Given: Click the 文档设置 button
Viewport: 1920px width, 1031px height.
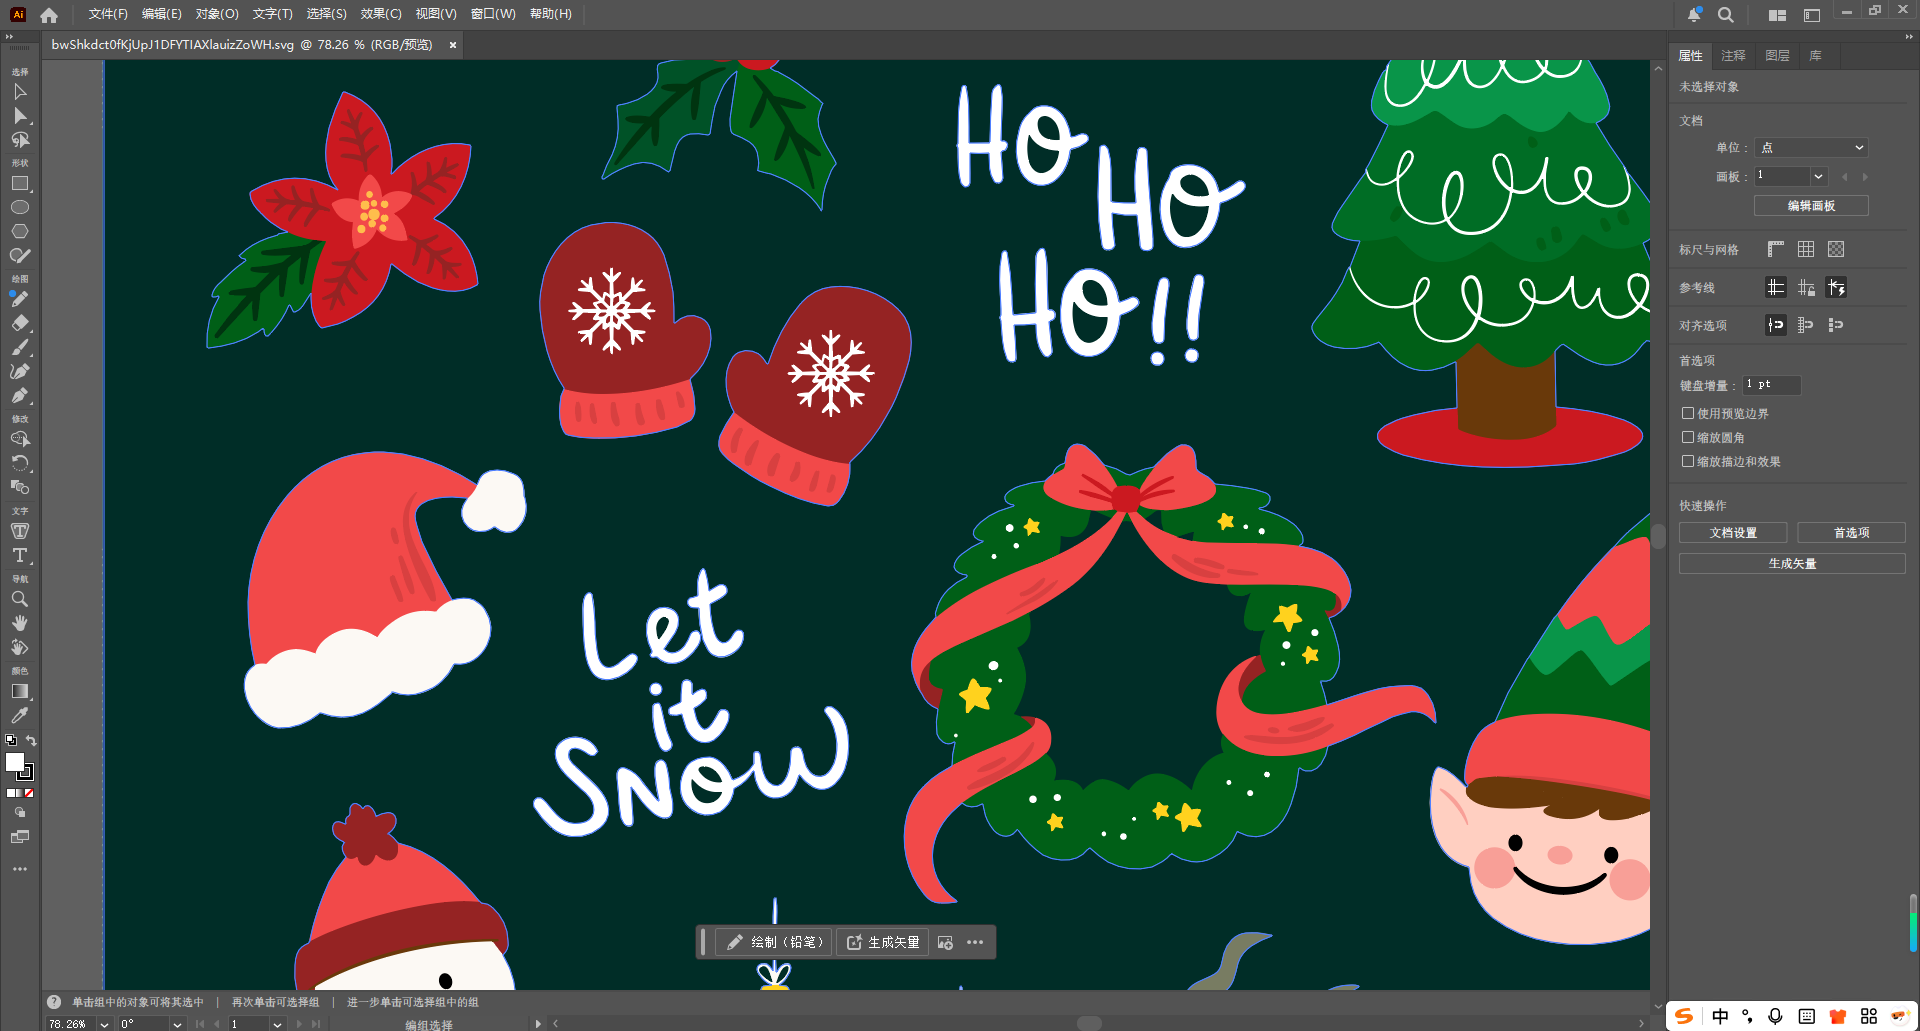Looking at the screenshot, I should [x=1733, y=533].
